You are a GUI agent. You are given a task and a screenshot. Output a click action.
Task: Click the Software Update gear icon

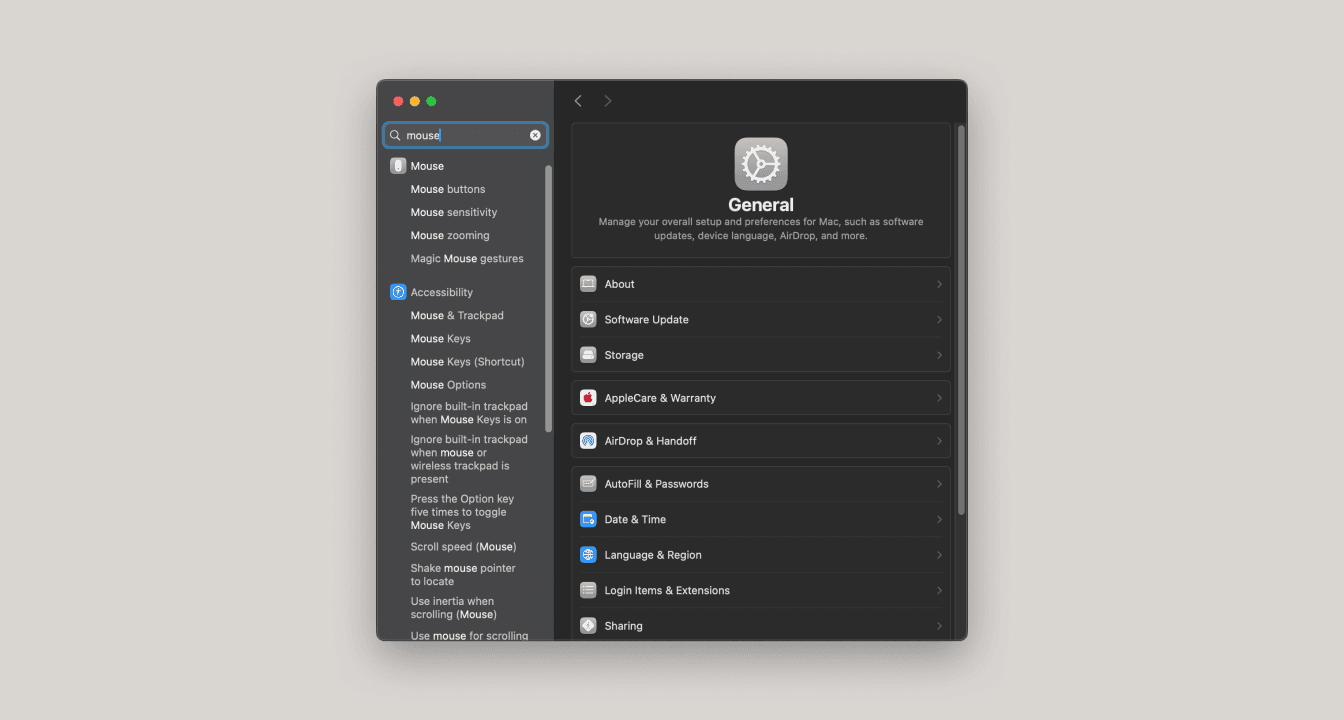(588, 320)
